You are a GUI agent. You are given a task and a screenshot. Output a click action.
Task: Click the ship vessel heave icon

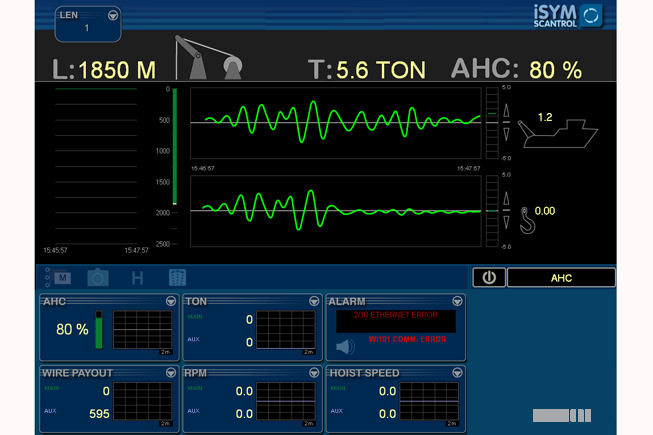click(x=557, y=134)
